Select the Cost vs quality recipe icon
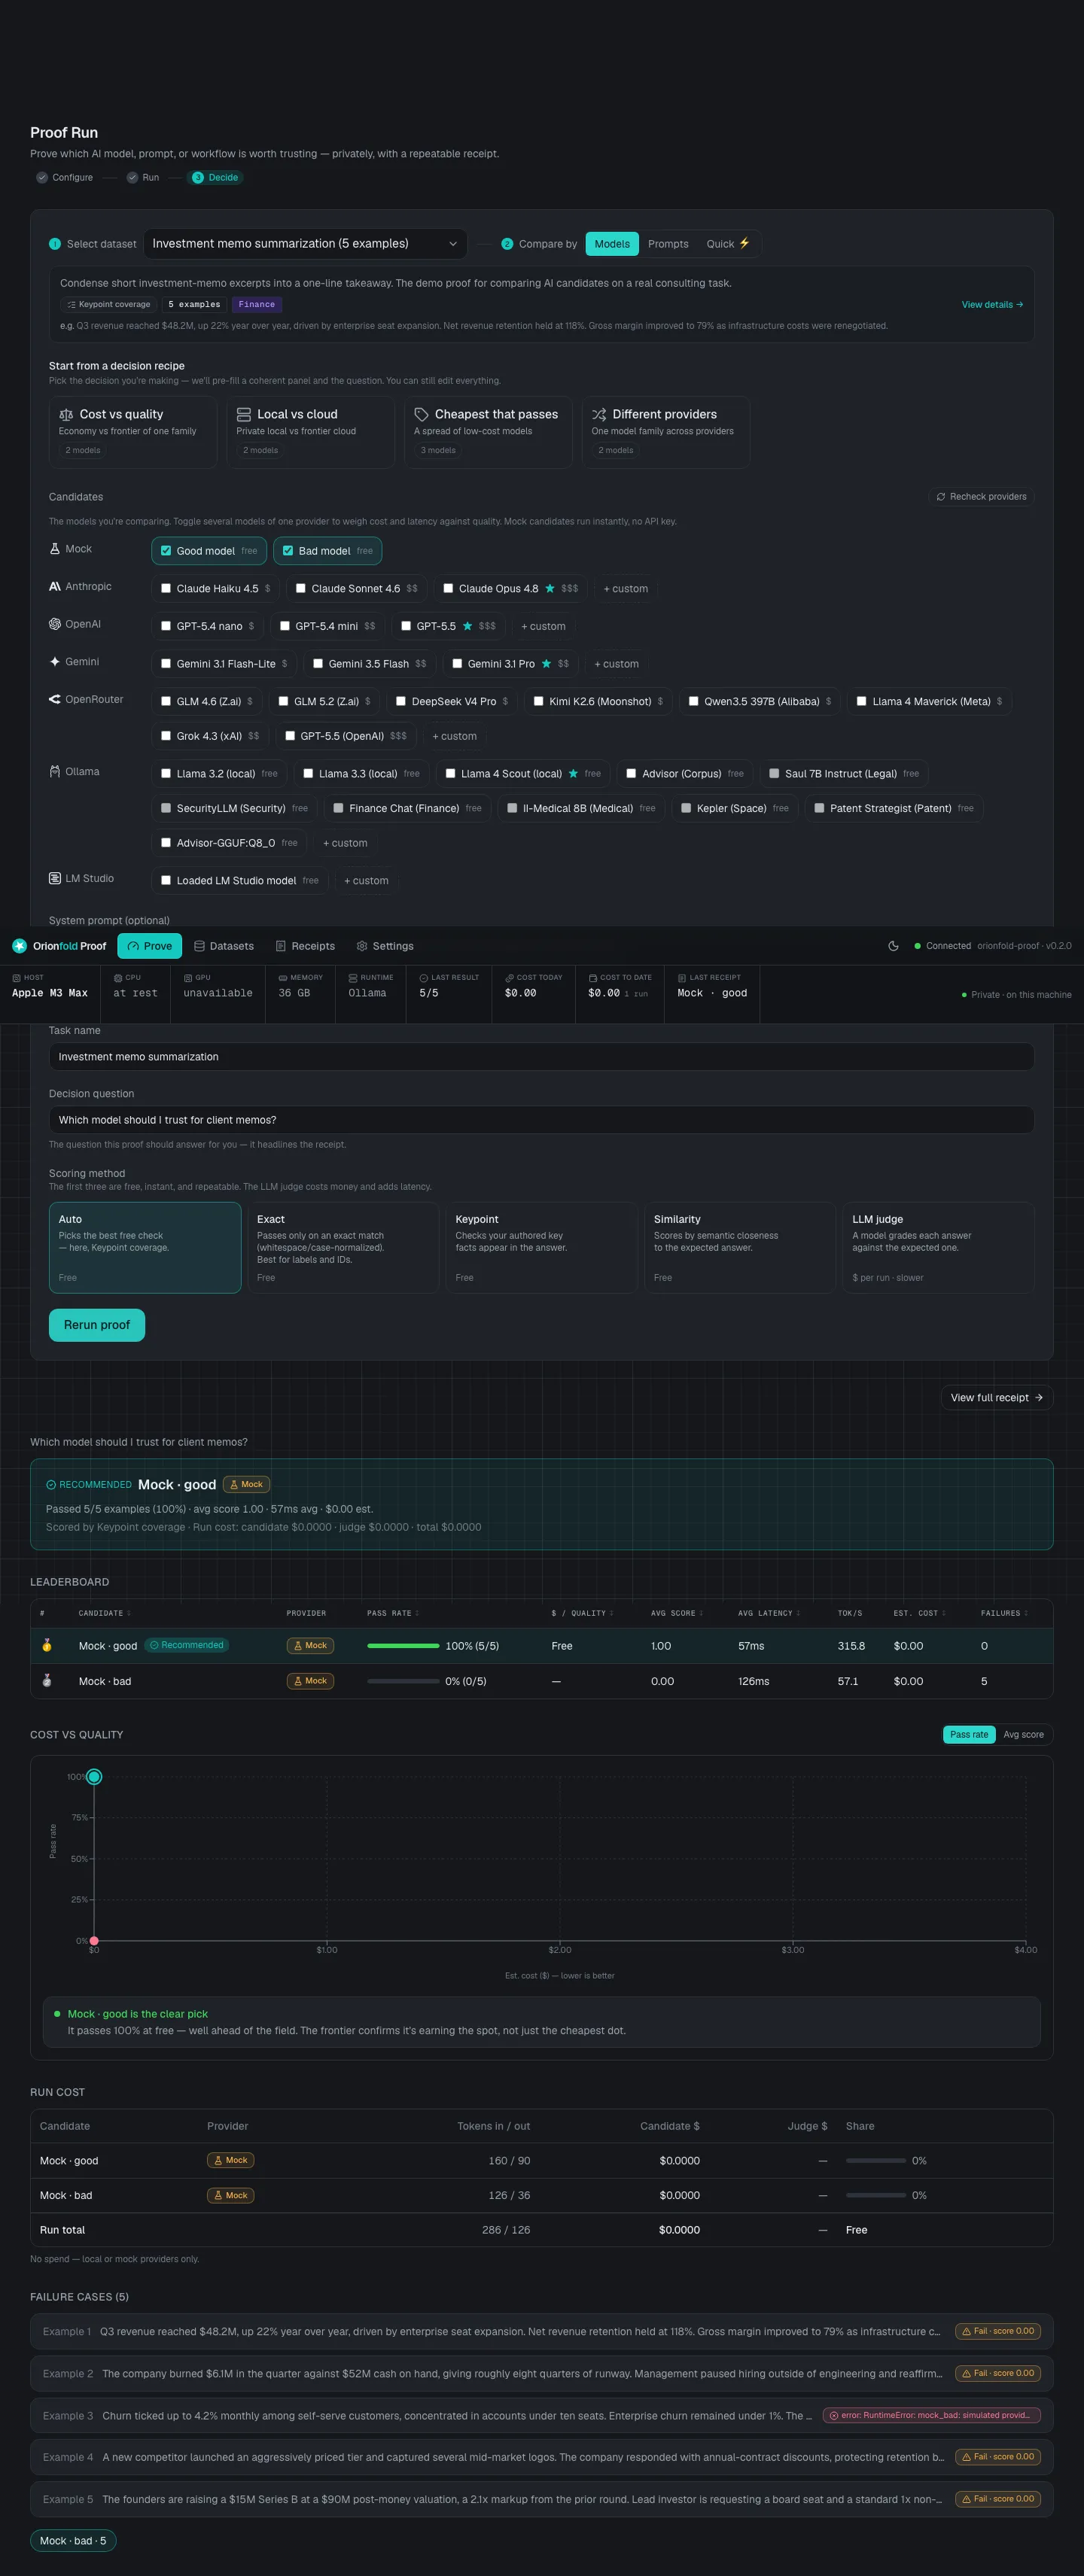The width and height of the screenshot is (1084, 2576). point(66,414)
